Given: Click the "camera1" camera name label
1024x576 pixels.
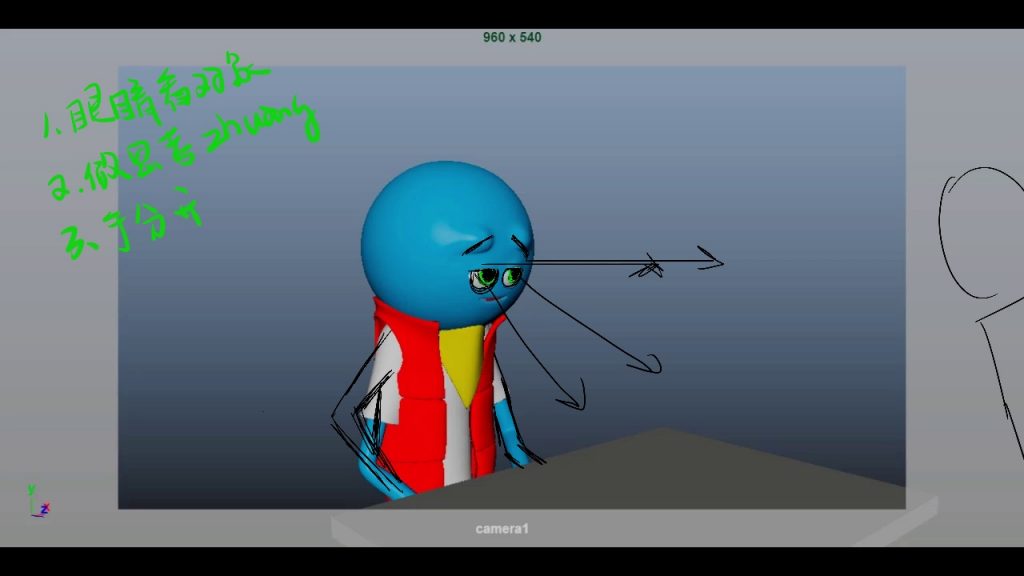Looking at the screenshot, I should [x=502, y=529].
